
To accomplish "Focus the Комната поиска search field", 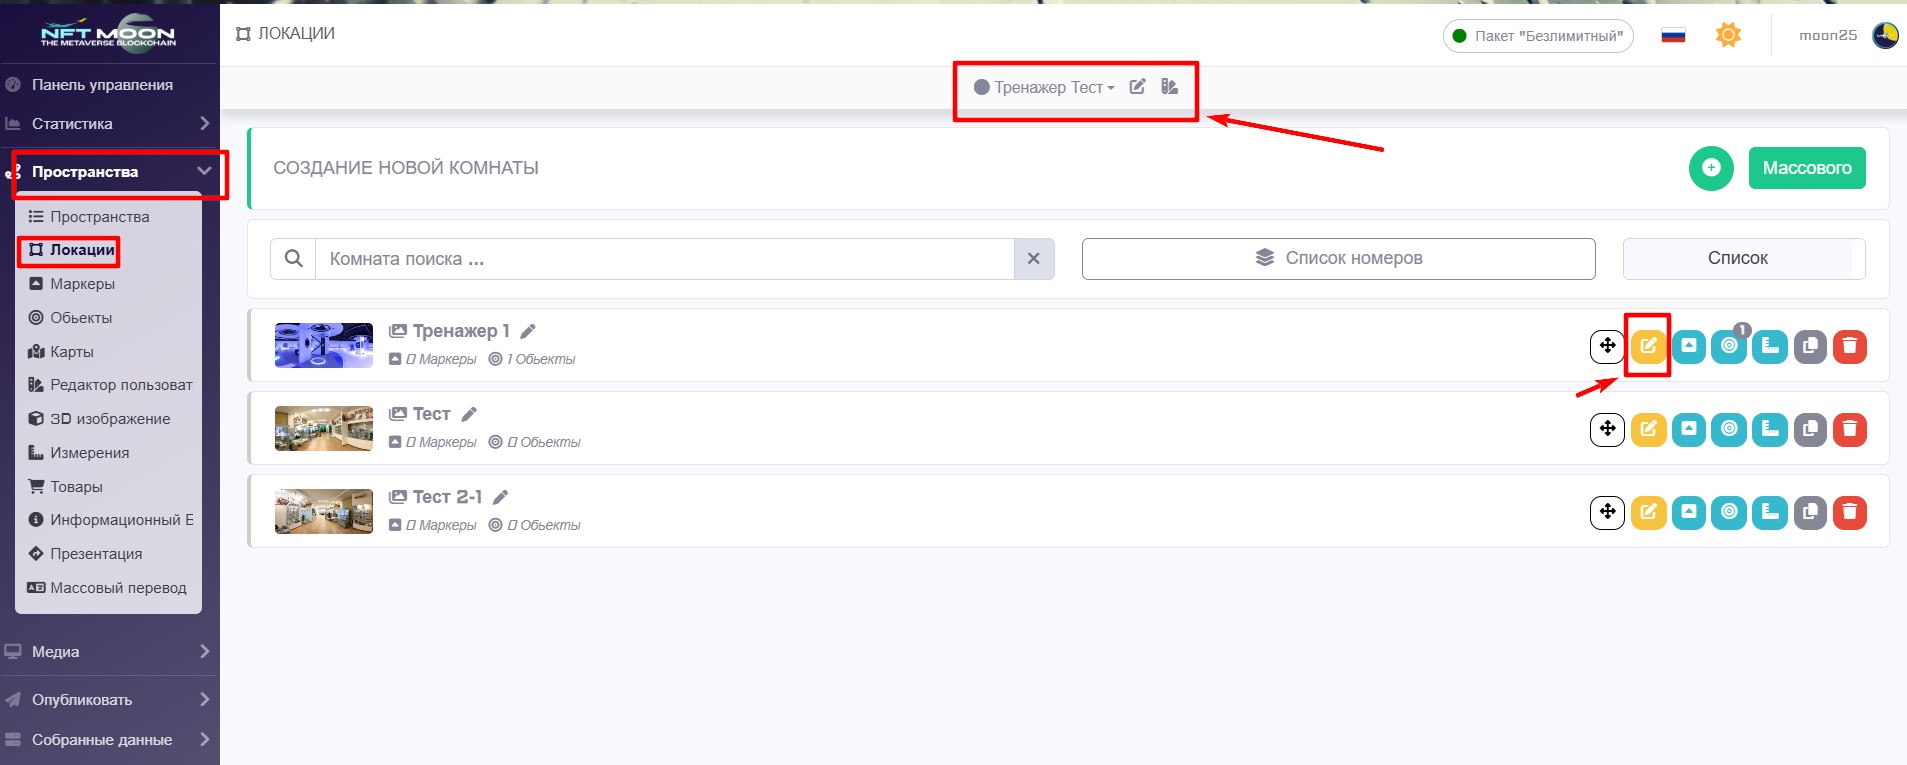I will 665,259.
